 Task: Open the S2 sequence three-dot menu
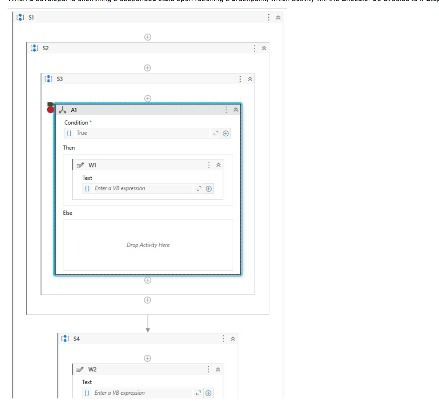[254, 48]
